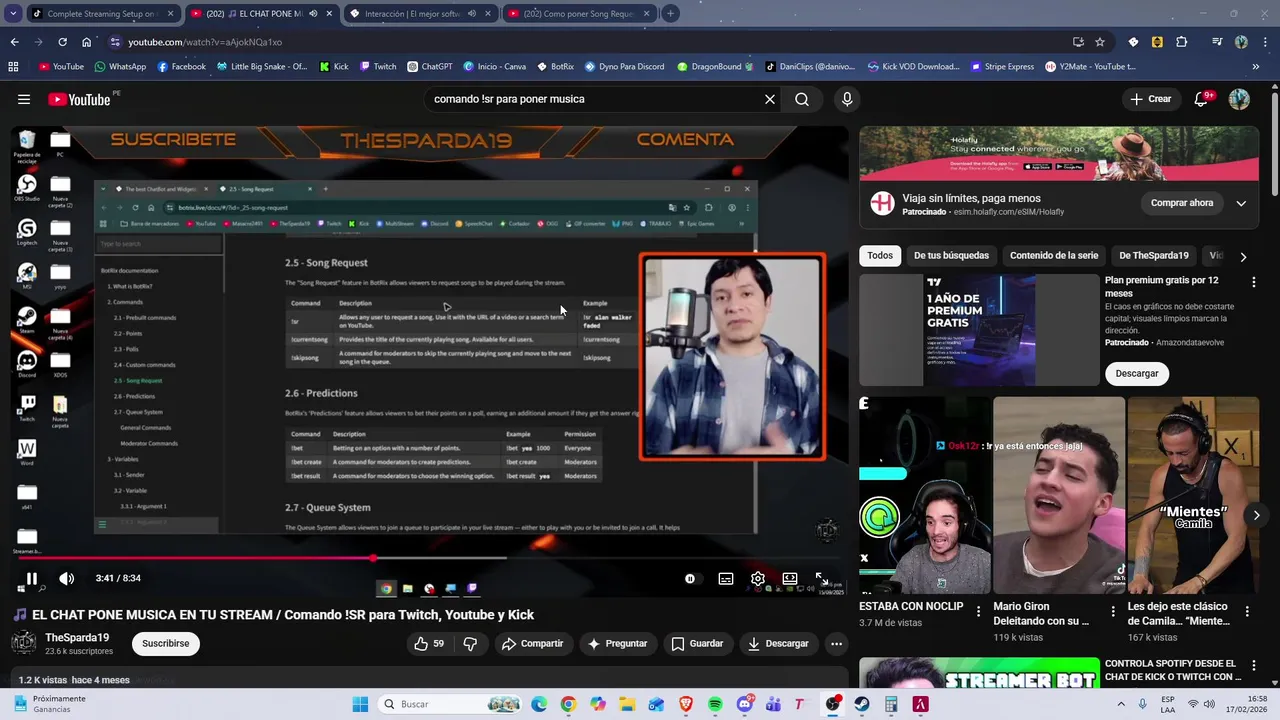Screen dimensions: 1280x720
Task: Click the Descargar download button
Action: point(778,643)
